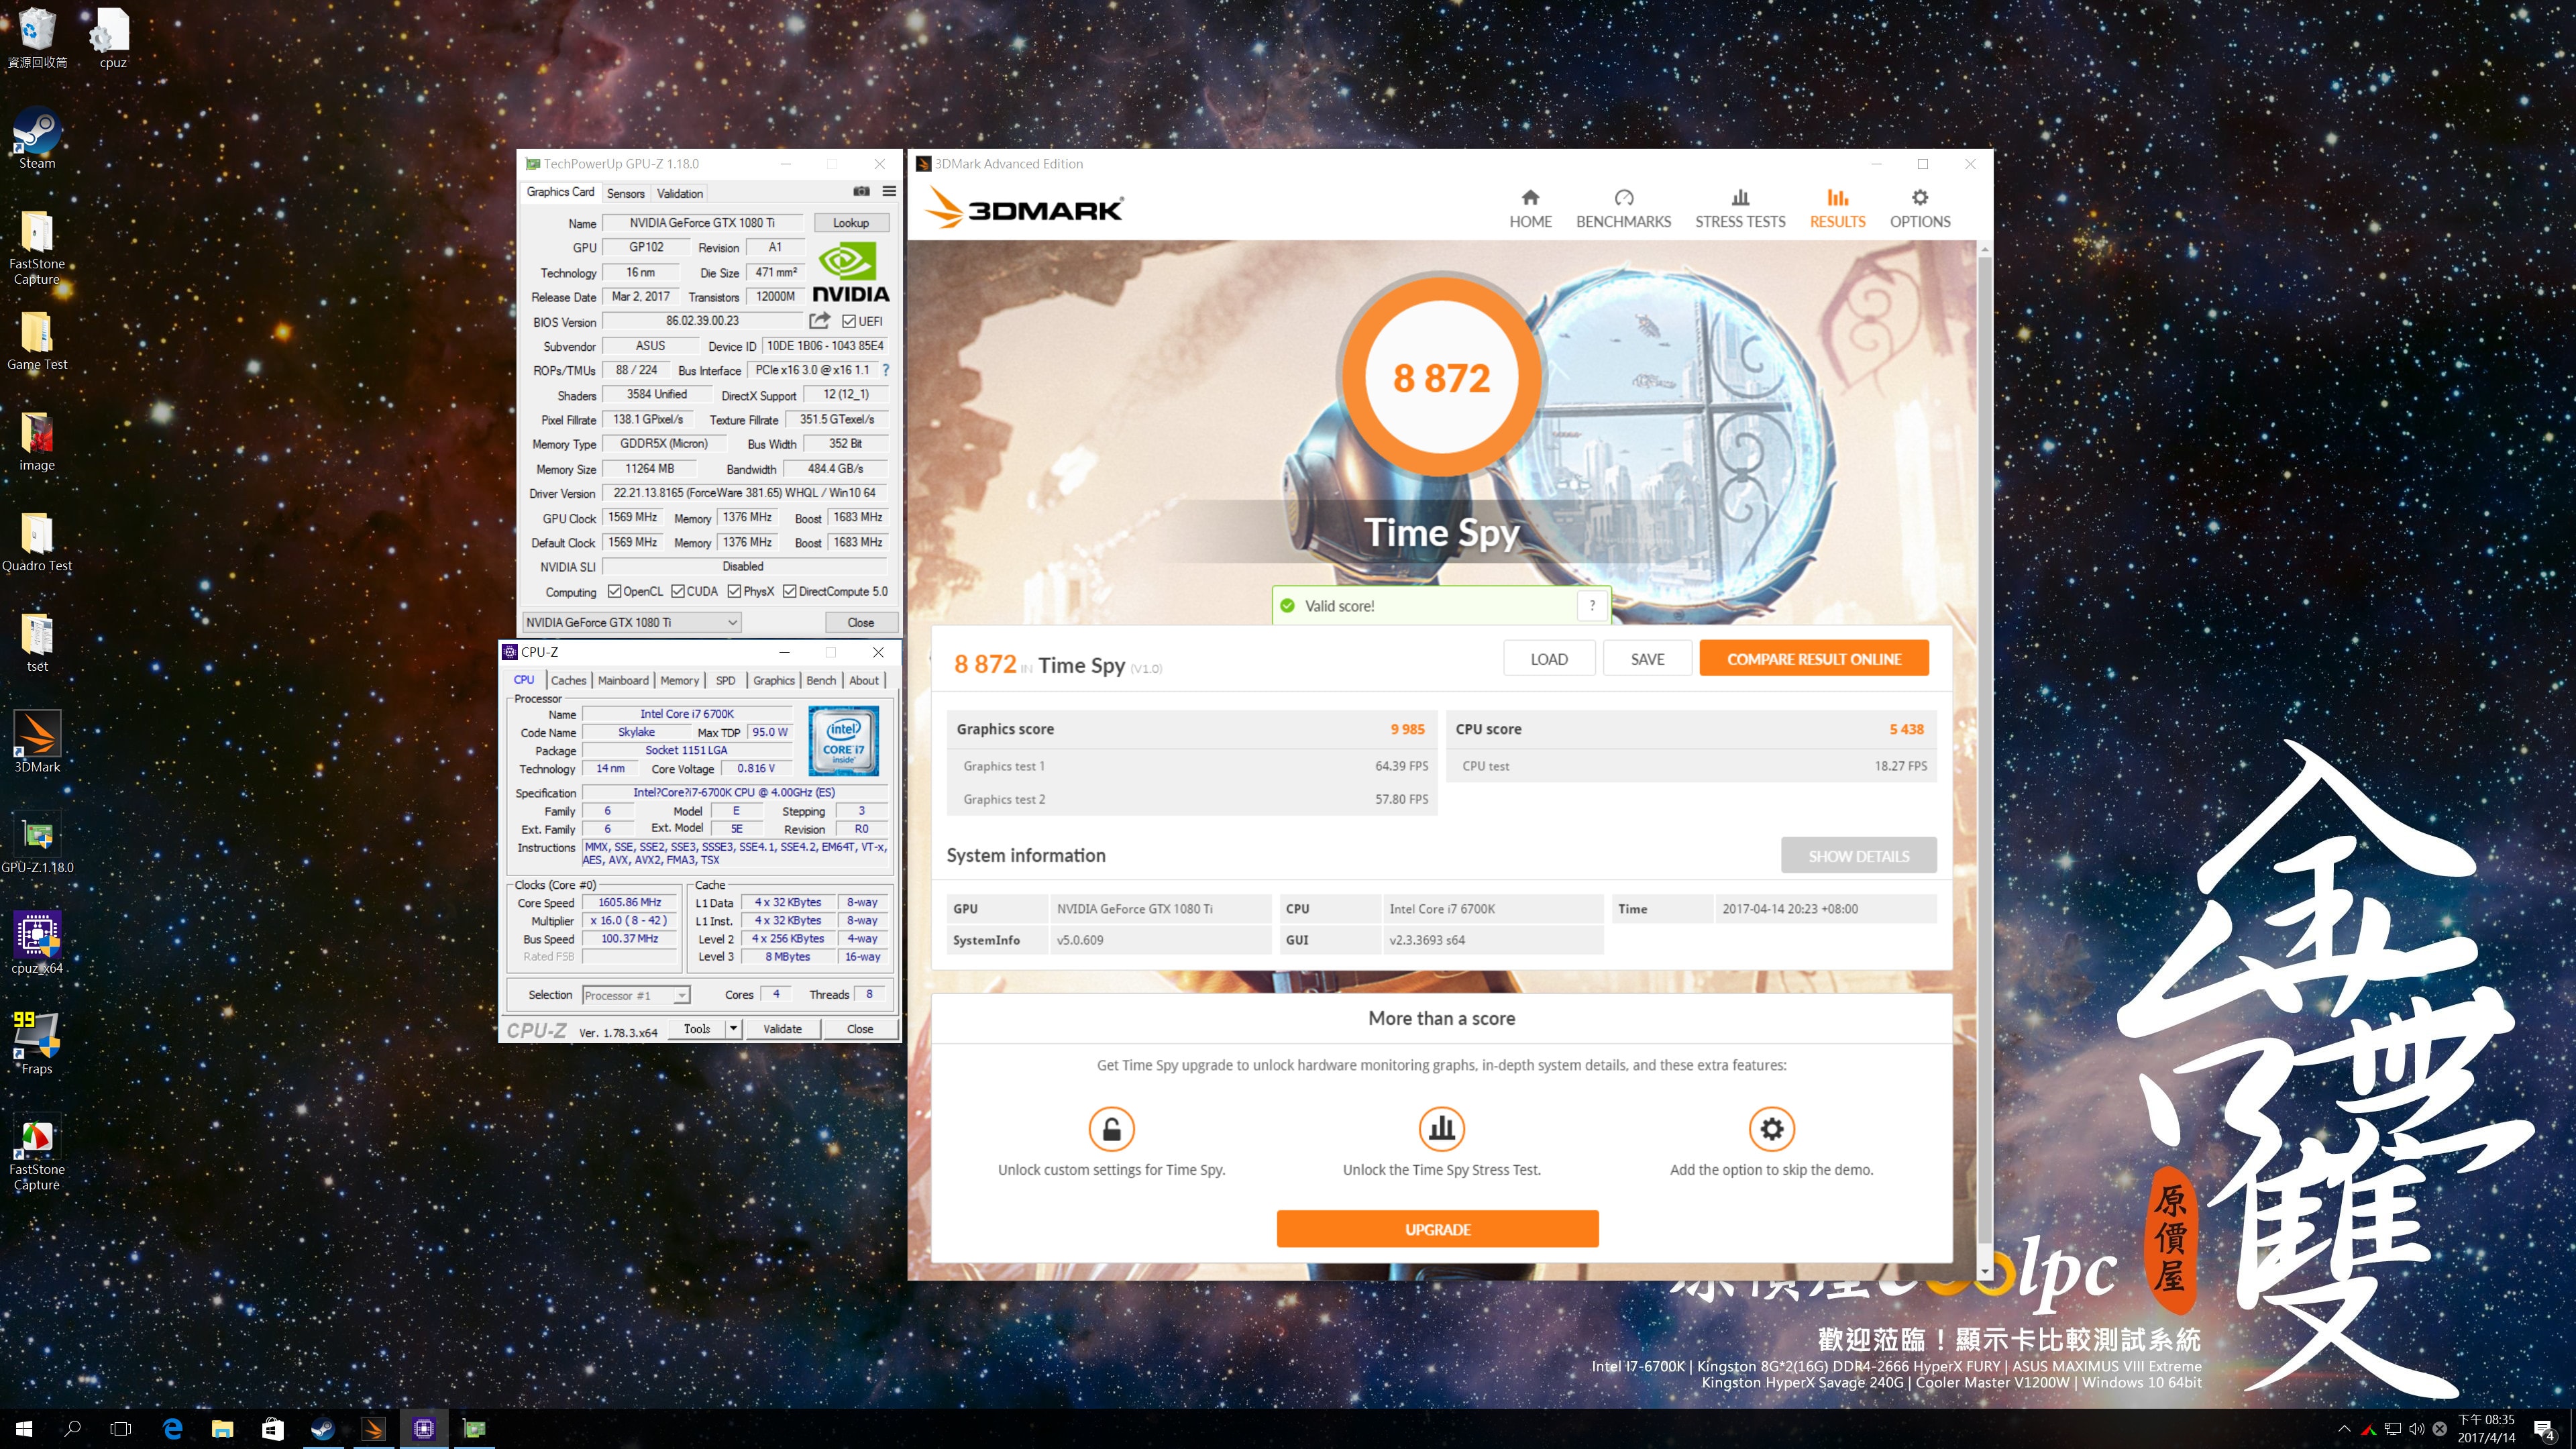Screen dimensions: 2576x1449
Task: Open the Processor #1 selection dropdown in CPU-Z
Action: pos(636,995)
